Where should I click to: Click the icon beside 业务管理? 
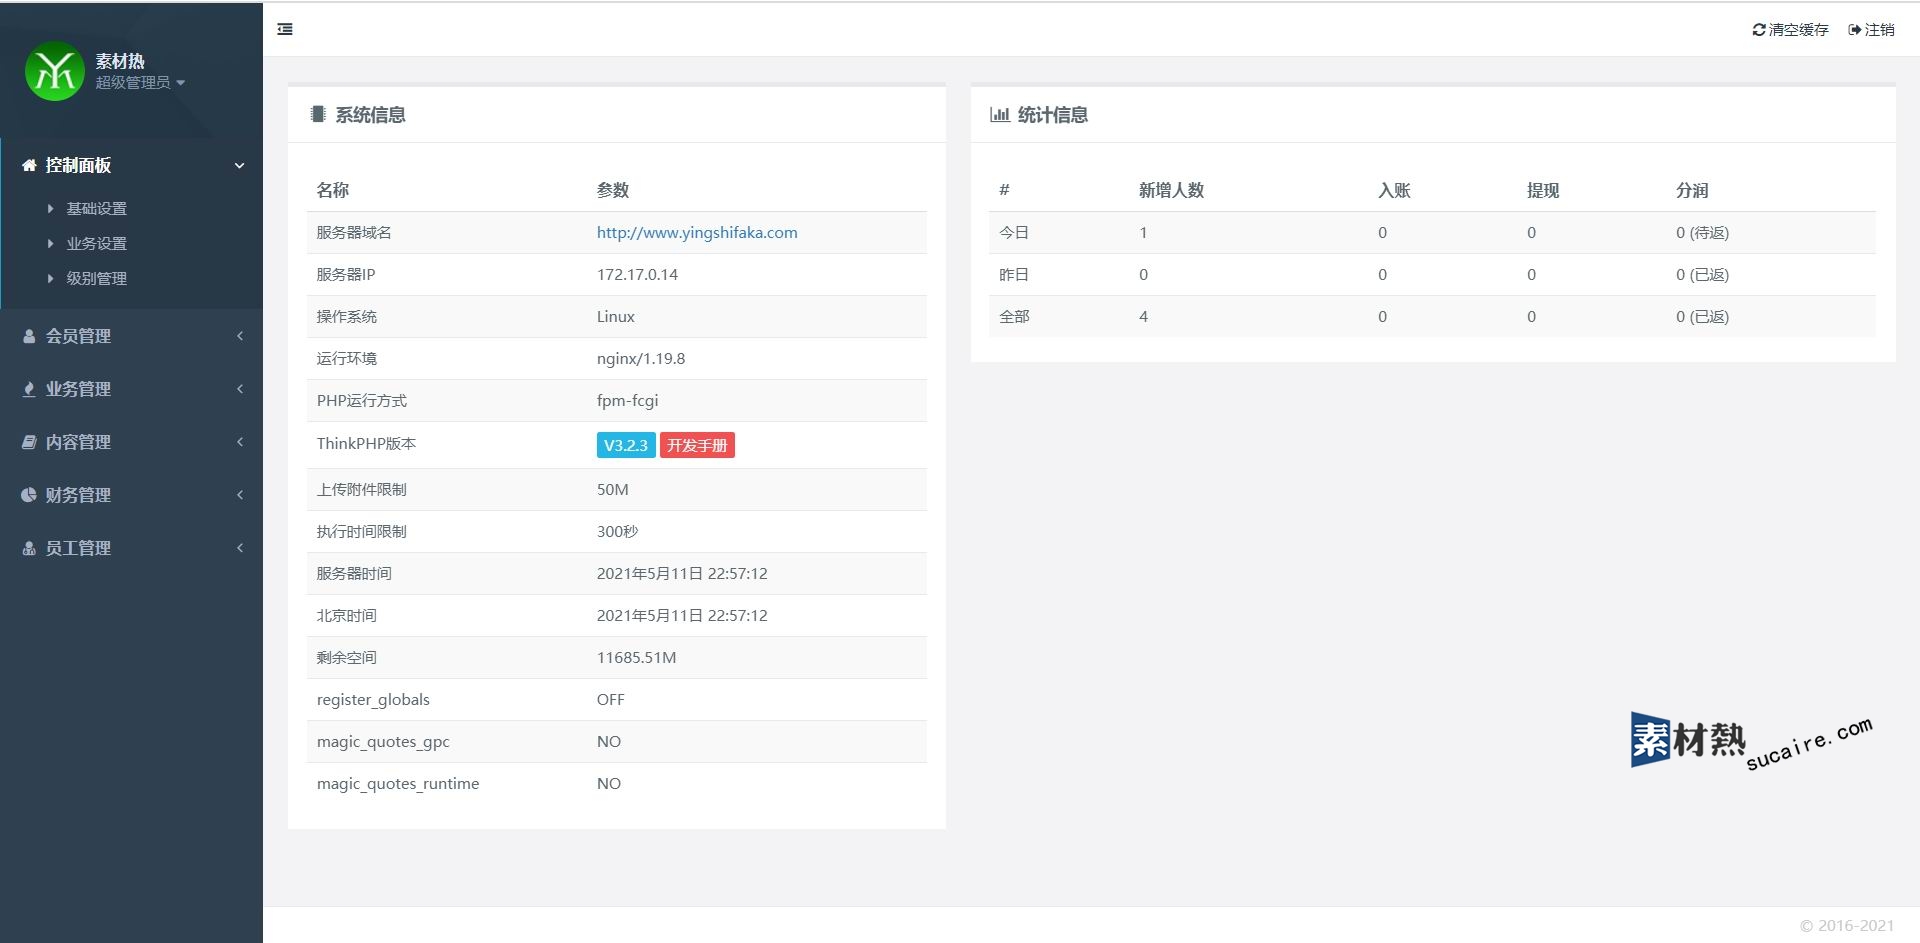[29, 389]
